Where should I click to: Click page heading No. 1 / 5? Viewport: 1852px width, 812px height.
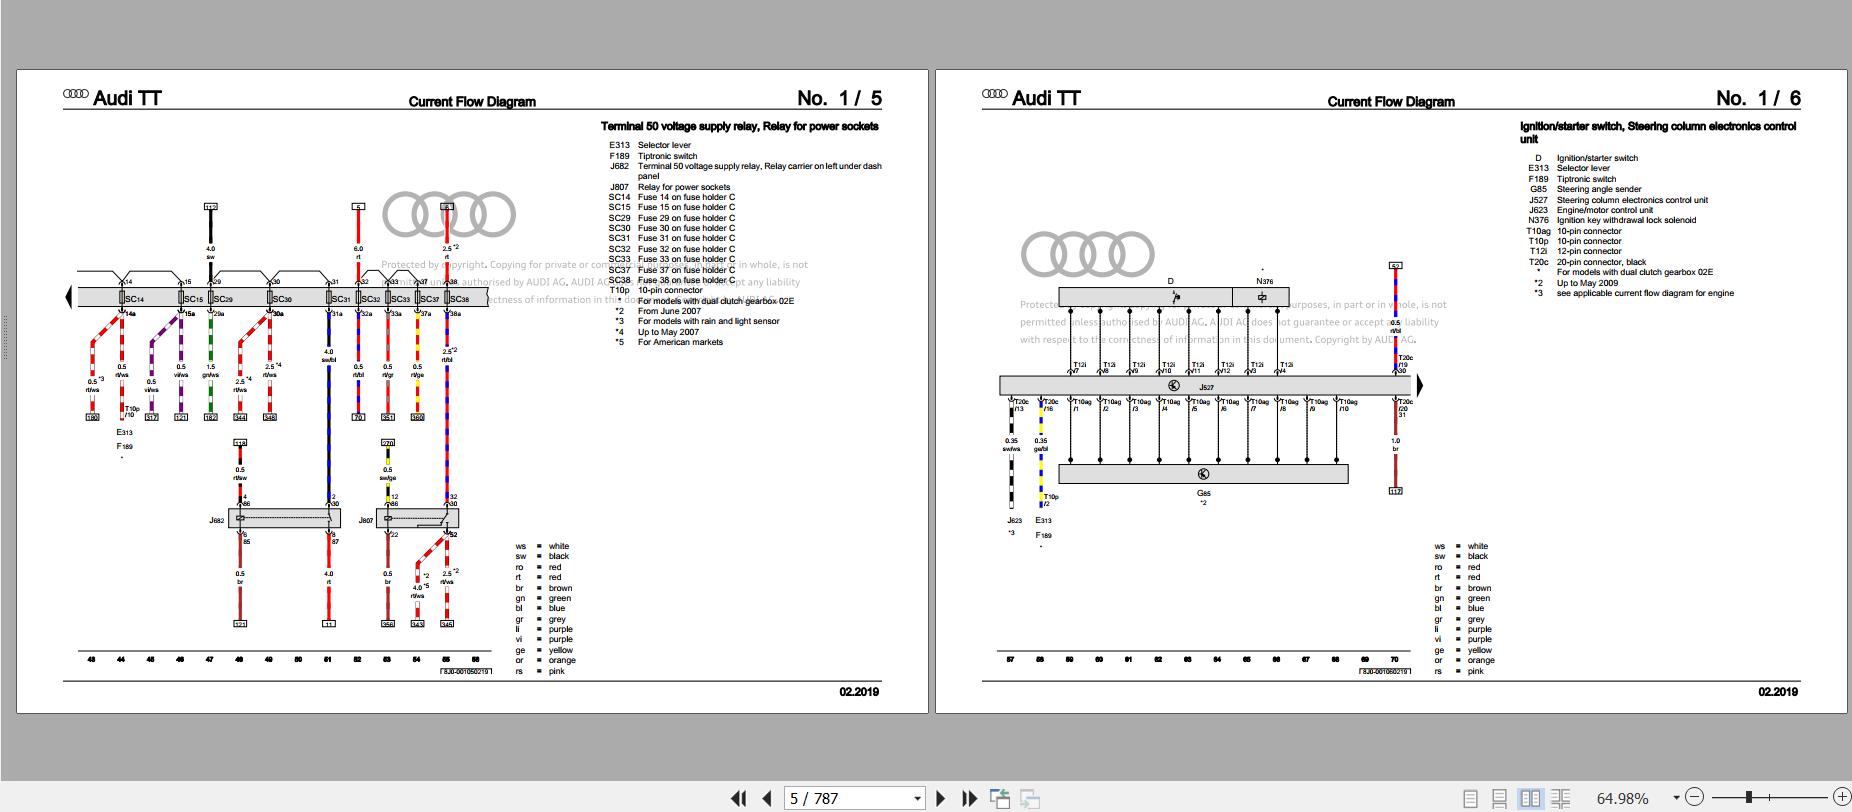tap(839, 98)
